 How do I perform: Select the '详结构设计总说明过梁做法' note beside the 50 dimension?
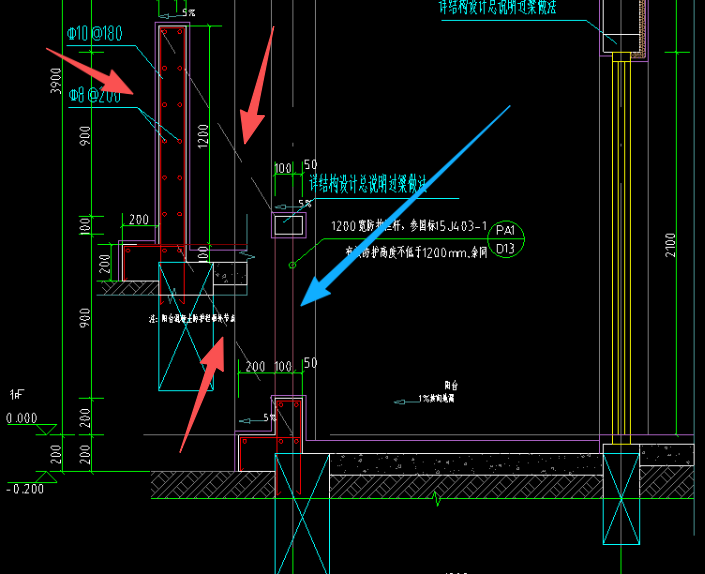pos(368,184)
